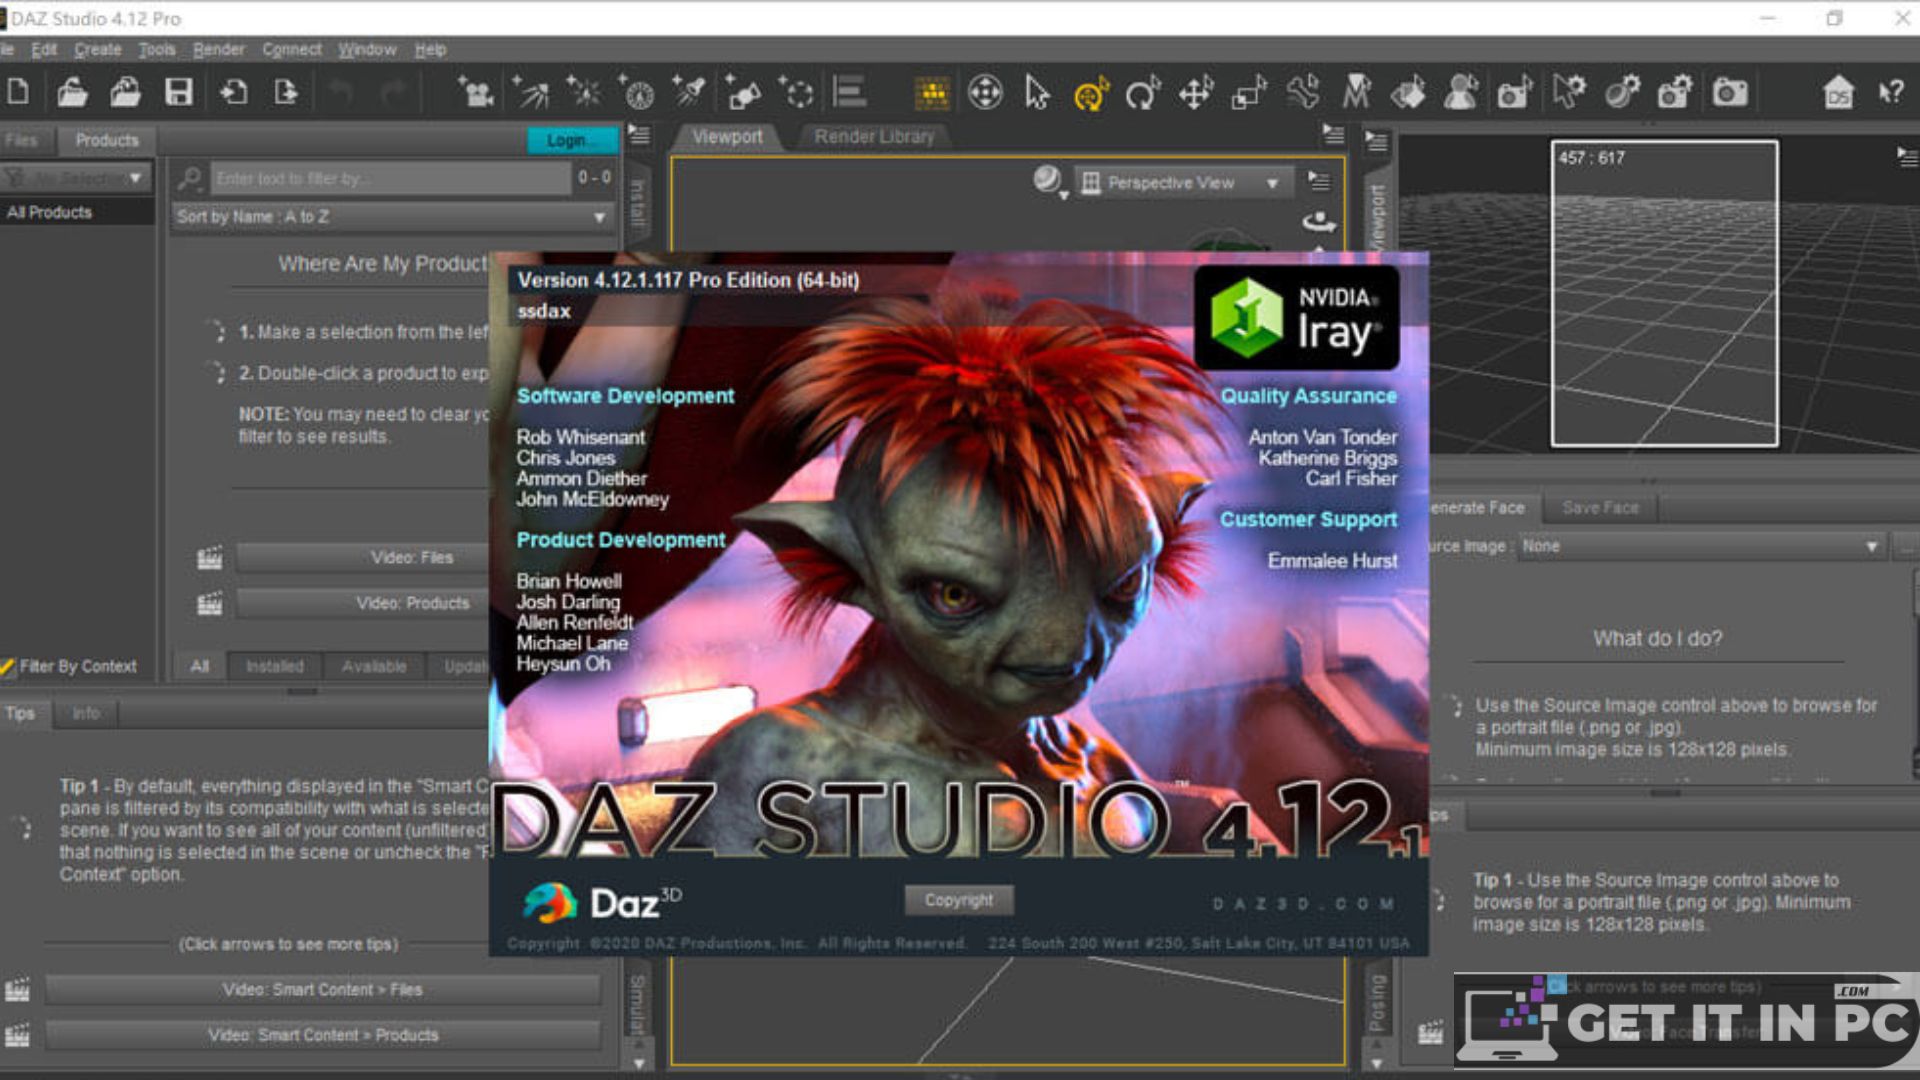1920x1080 pixels.
Task: Open Sort by Name A to Z dropdown
Action: [391, 216]
